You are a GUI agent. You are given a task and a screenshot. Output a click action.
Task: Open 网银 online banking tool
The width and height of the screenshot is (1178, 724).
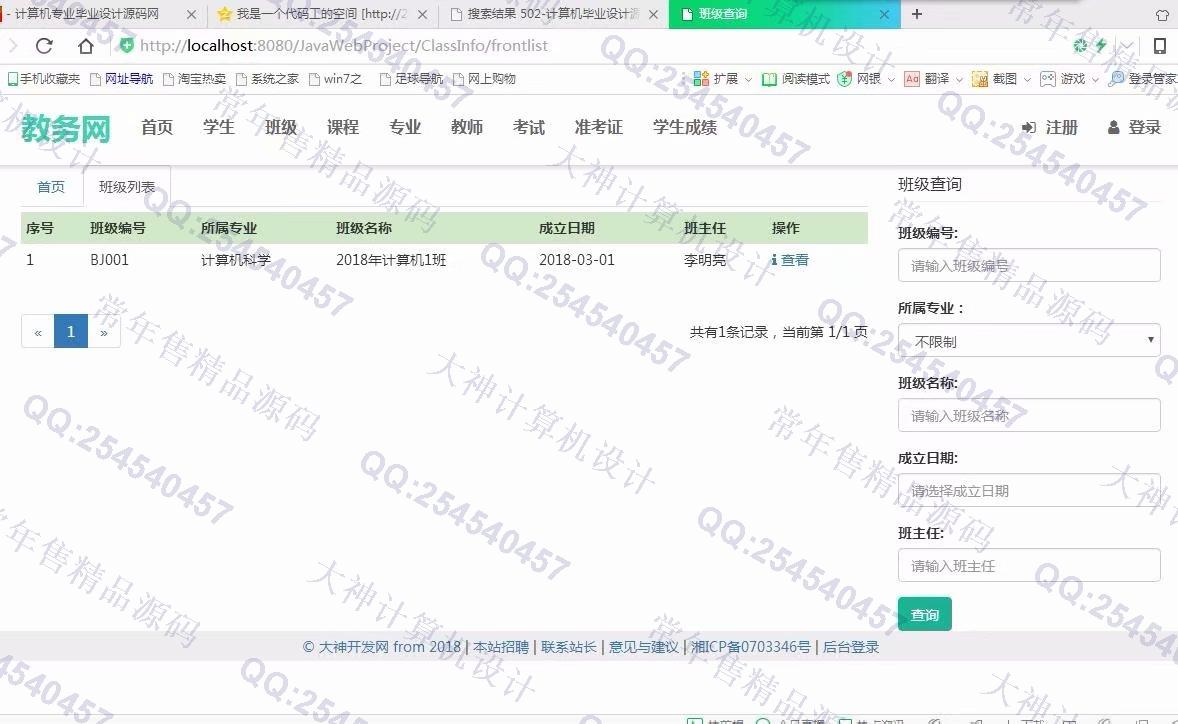click(859, 79)
